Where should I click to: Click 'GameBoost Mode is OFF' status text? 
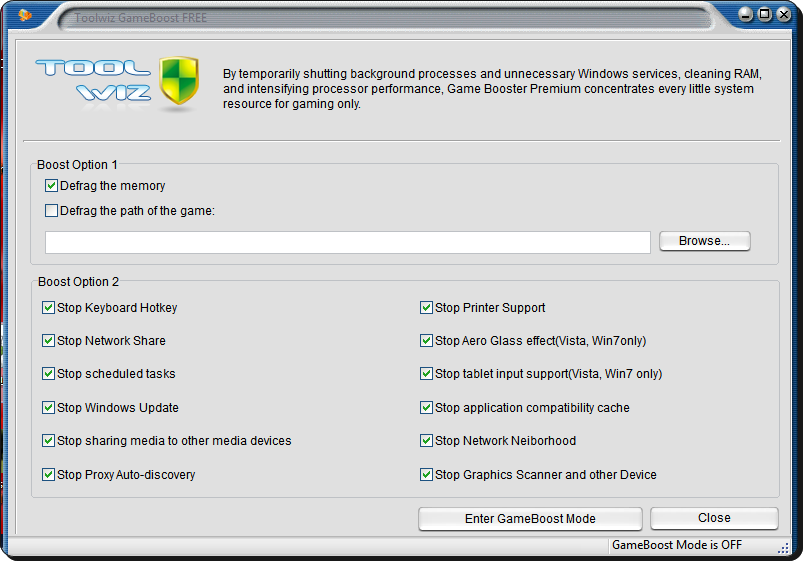click(677, 545)
